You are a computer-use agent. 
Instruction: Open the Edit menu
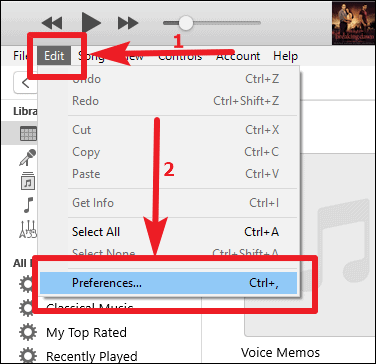(x=54, y=56)
